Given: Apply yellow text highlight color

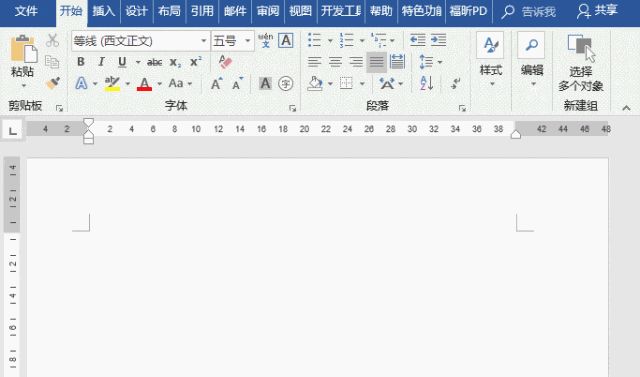Looking at the screenshot, I should (x=112, y=84).
